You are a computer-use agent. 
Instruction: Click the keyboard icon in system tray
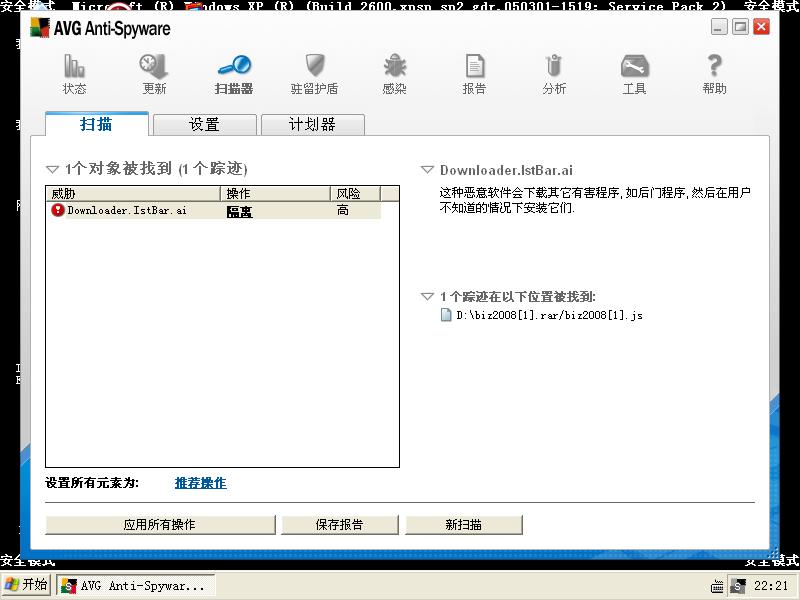[x=717, y=586]
